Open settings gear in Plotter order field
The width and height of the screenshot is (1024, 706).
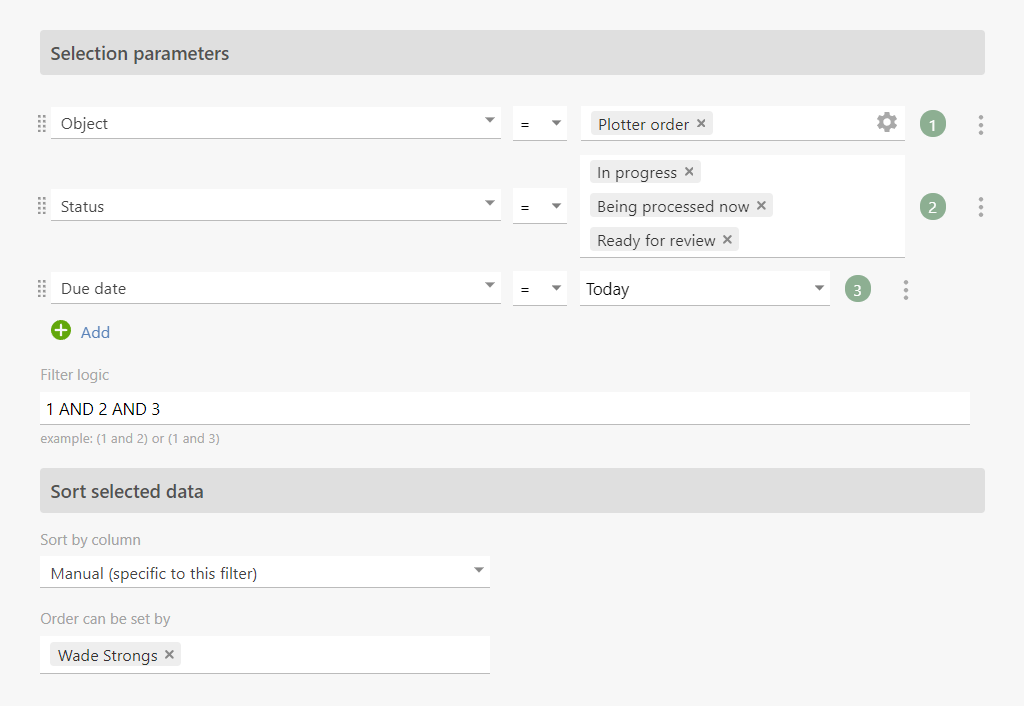(886, 122)
